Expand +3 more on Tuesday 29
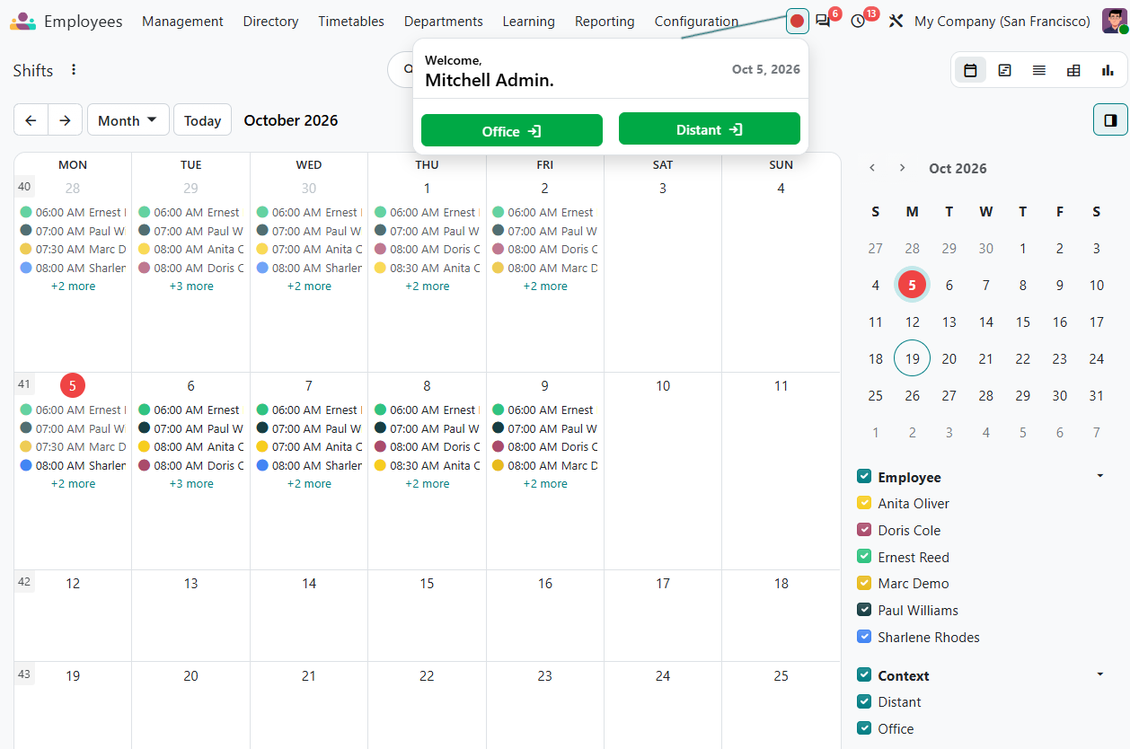1130x749 pixels. coord(191,286)
